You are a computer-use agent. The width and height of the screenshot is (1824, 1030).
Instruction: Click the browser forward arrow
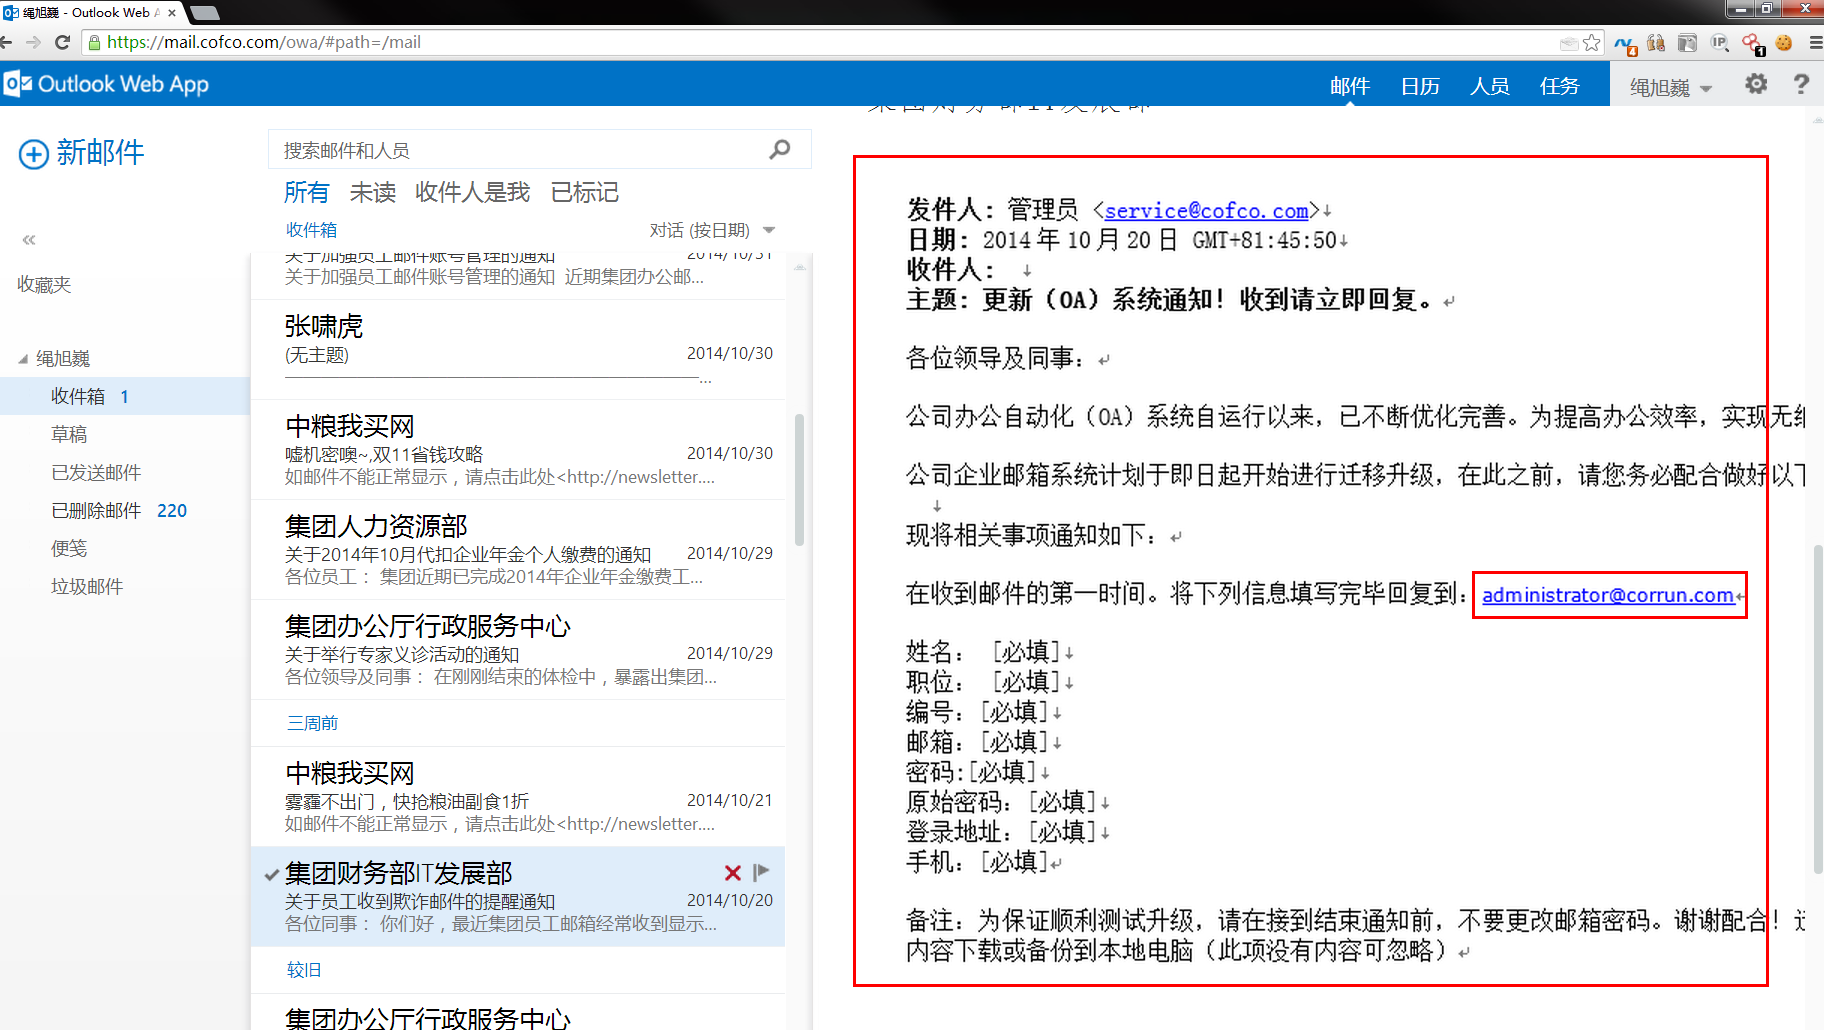tap(34, 42)
